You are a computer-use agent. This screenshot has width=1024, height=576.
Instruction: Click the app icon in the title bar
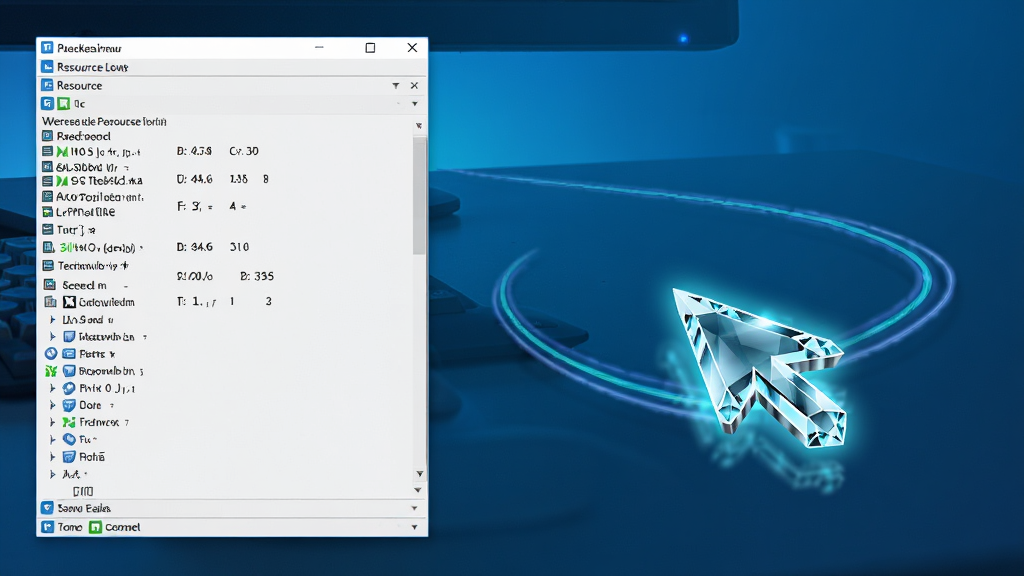click(x=47, y=48)
